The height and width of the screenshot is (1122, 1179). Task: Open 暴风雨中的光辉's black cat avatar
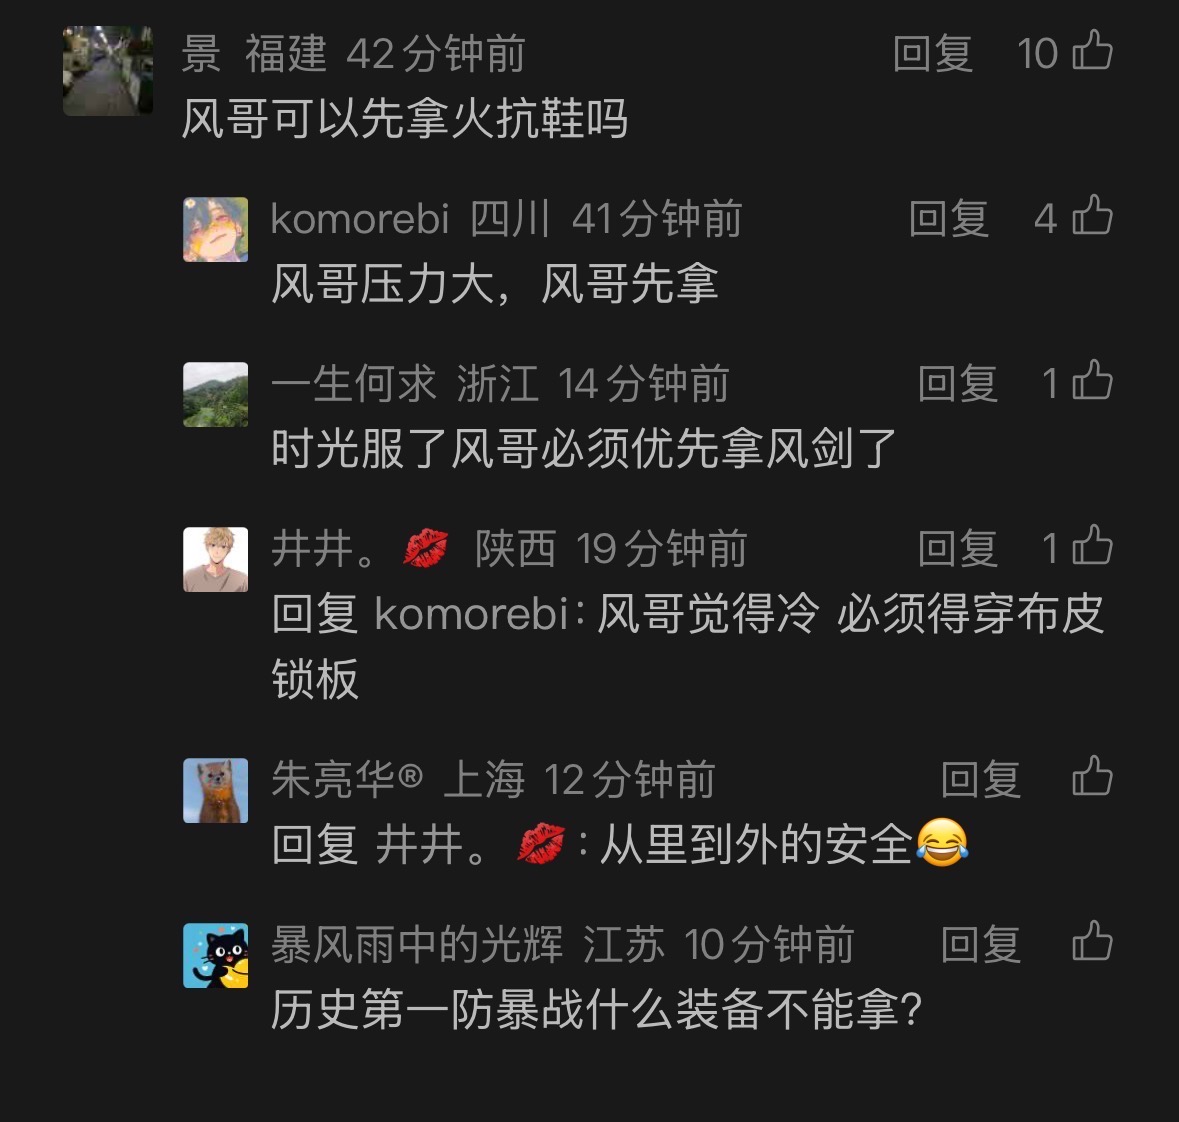[x=216, y=955]
